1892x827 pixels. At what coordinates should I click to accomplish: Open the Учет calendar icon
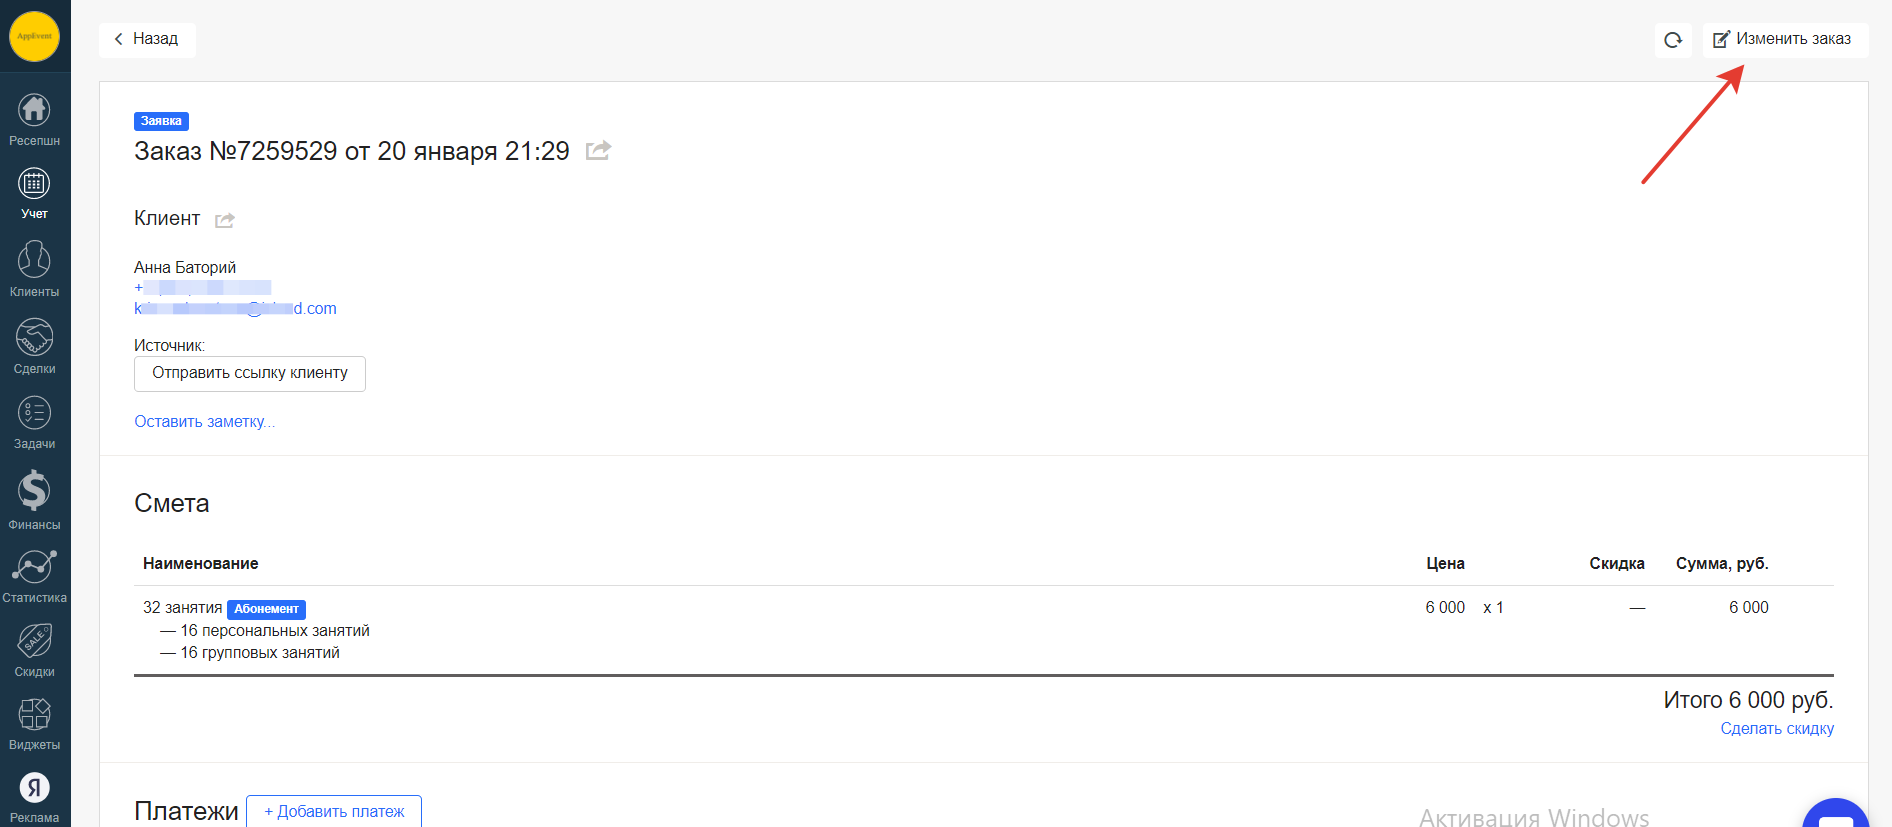[x=34, y=192]
